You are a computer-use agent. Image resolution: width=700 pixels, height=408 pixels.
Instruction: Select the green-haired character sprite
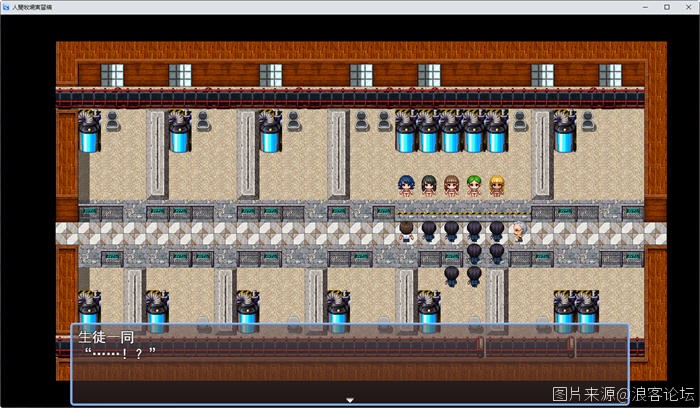pyautogui.click(x=474, y=187)
